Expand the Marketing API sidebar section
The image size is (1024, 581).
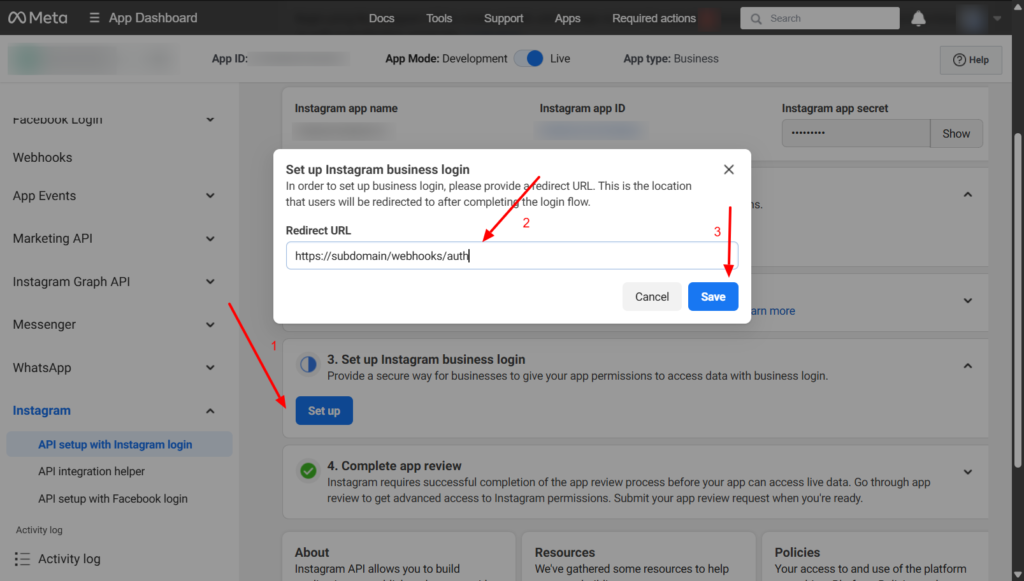[x=210, y=239]
